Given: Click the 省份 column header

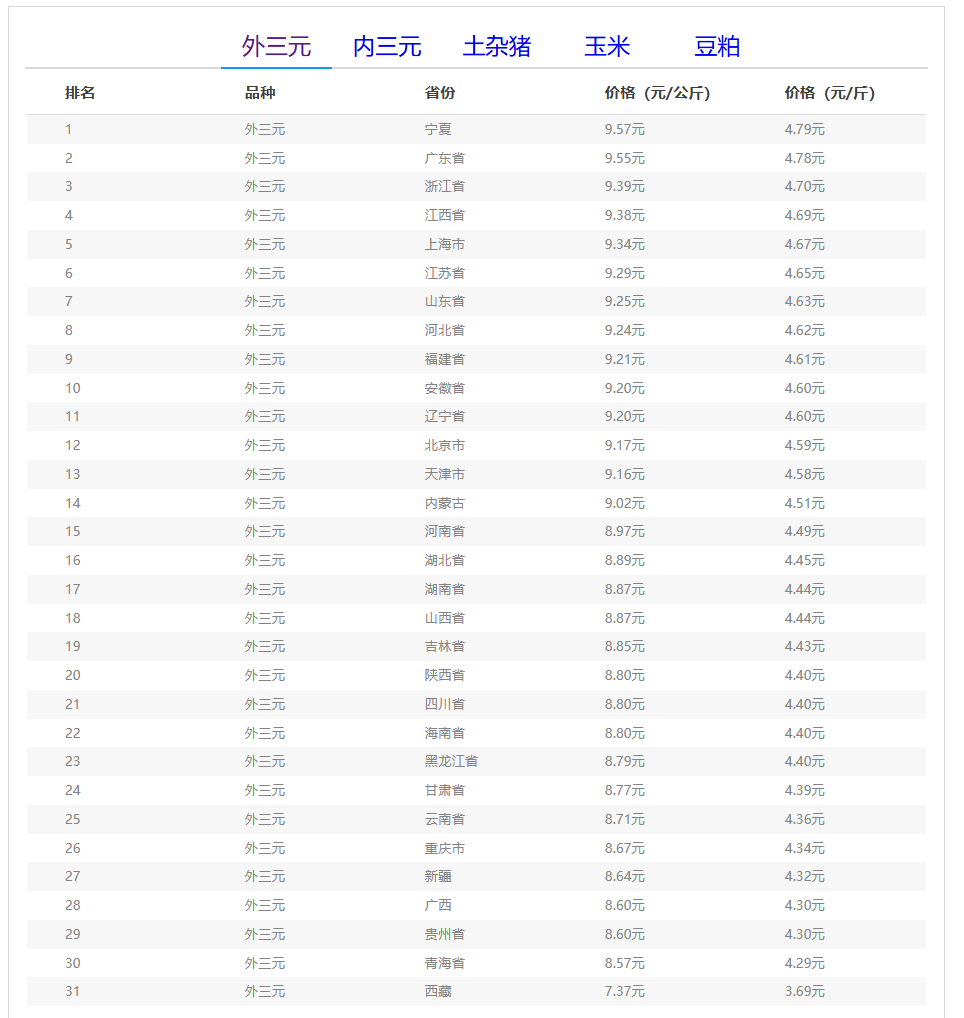Looking at the screenshot, I should (440, 93).
